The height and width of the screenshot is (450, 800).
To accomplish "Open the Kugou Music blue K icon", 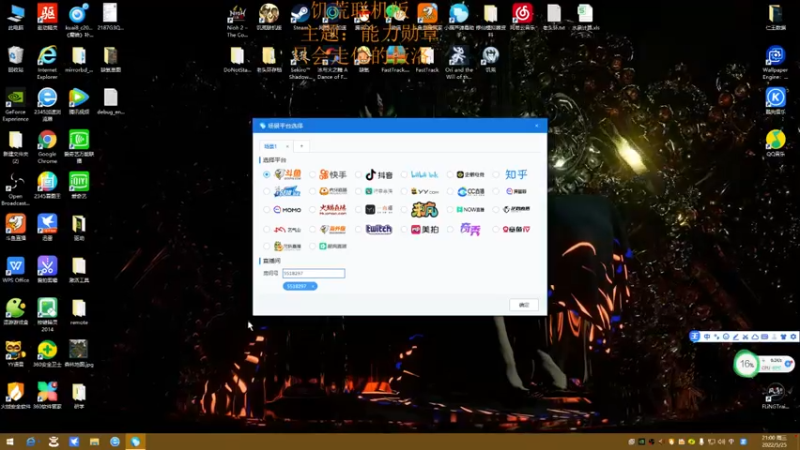I will (x=776, y=101).
